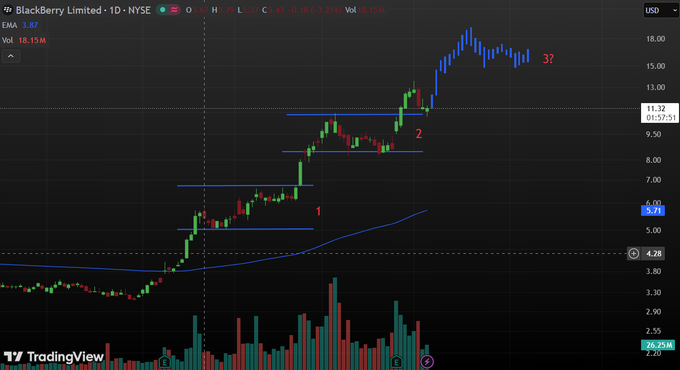Select the red text annotation '1'

(318, 211)
